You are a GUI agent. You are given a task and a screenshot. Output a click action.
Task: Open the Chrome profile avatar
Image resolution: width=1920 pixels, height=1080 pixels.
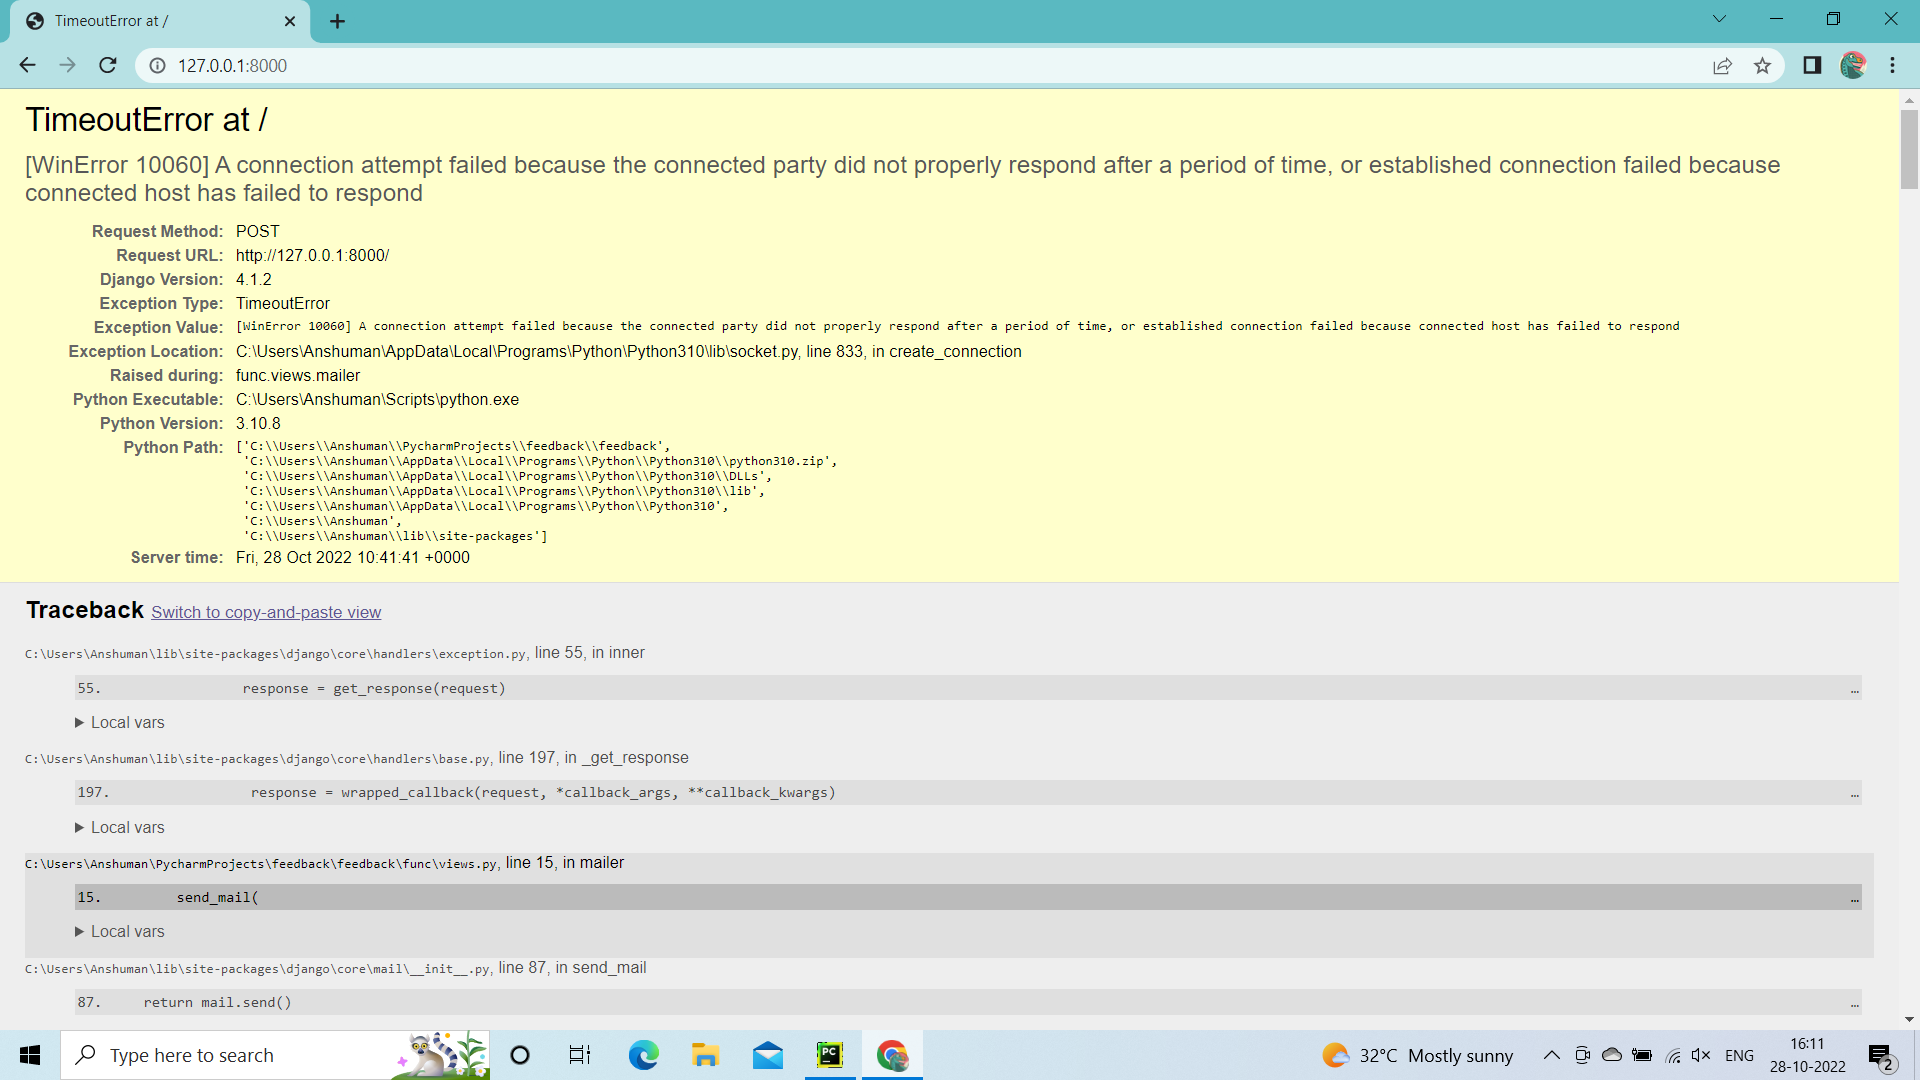point(1853,65)
